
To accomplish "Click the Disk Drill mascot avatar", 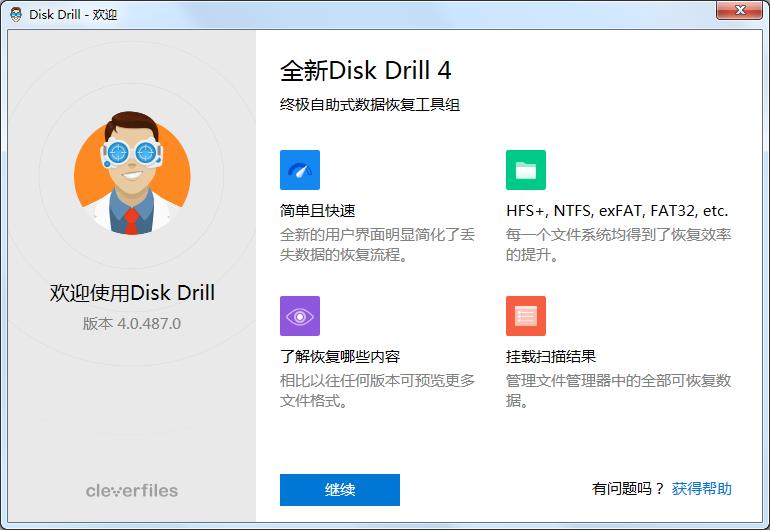I will click(132, 173).
